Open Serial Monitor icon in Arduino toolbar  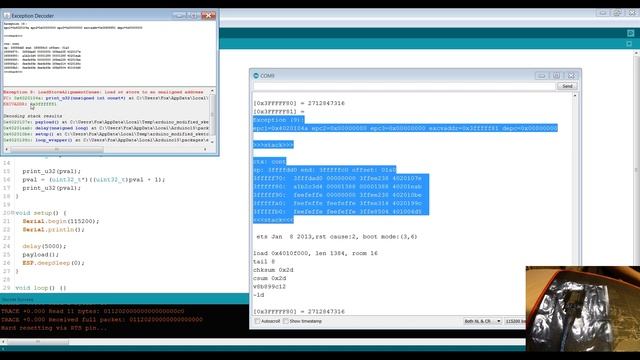pyautogui.click(x=631, y=33)
